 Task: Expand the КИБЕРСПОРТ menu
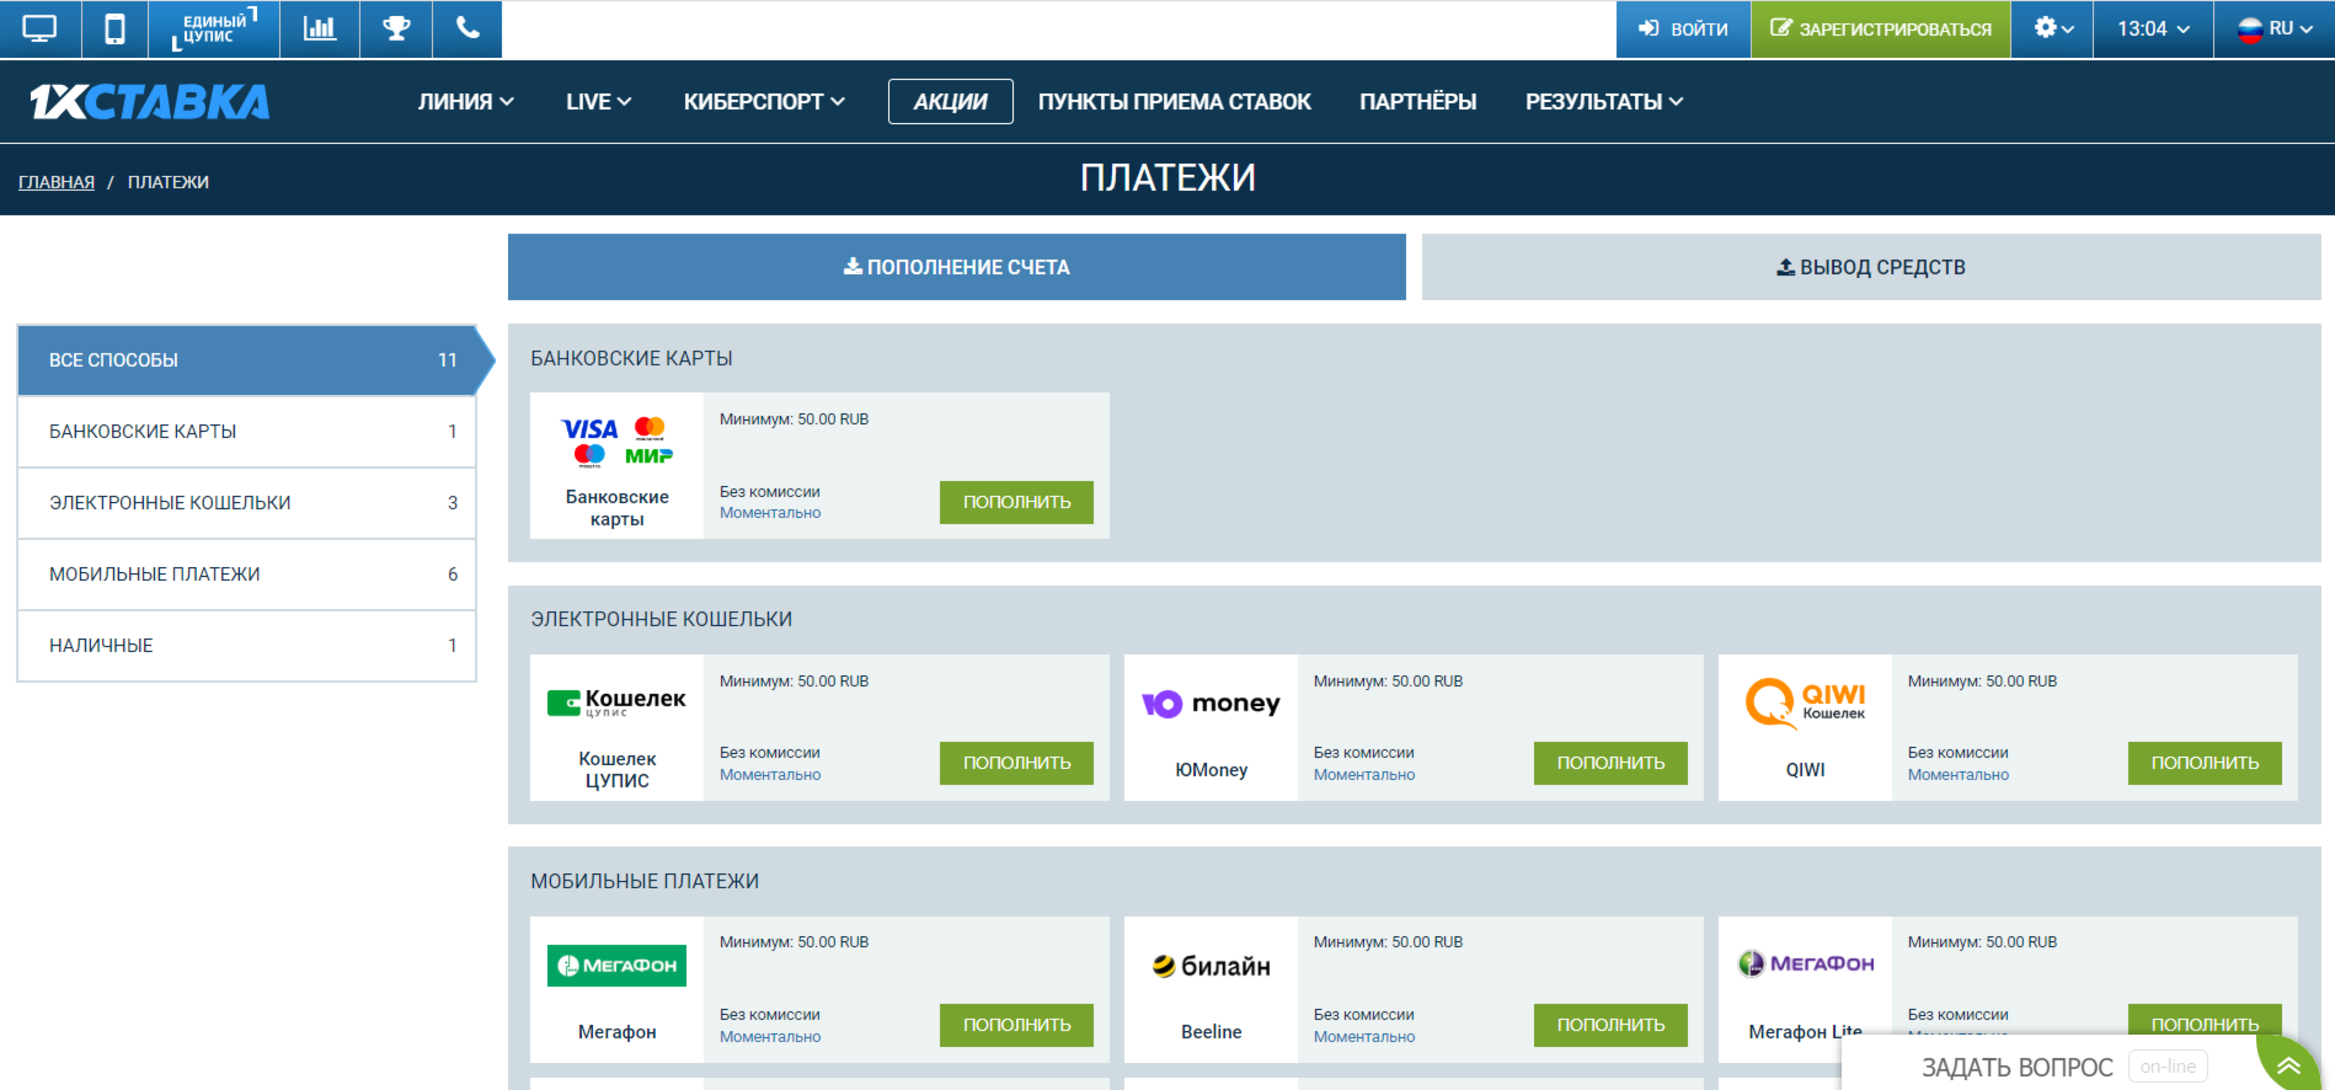point(764,102)
